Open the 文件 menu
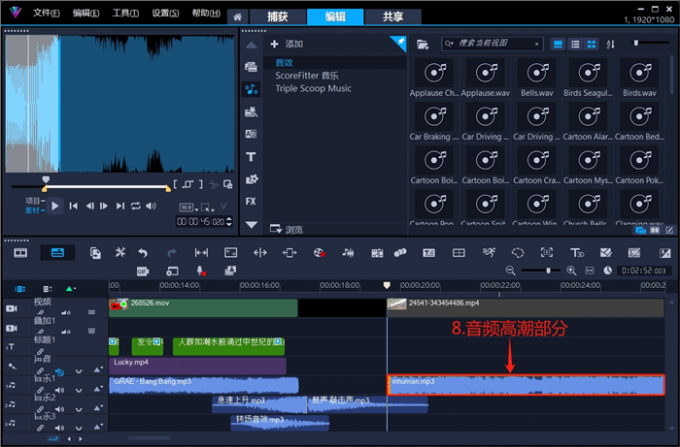The height and width of the screenshot is (447, 680). click(x=46, y=13)
